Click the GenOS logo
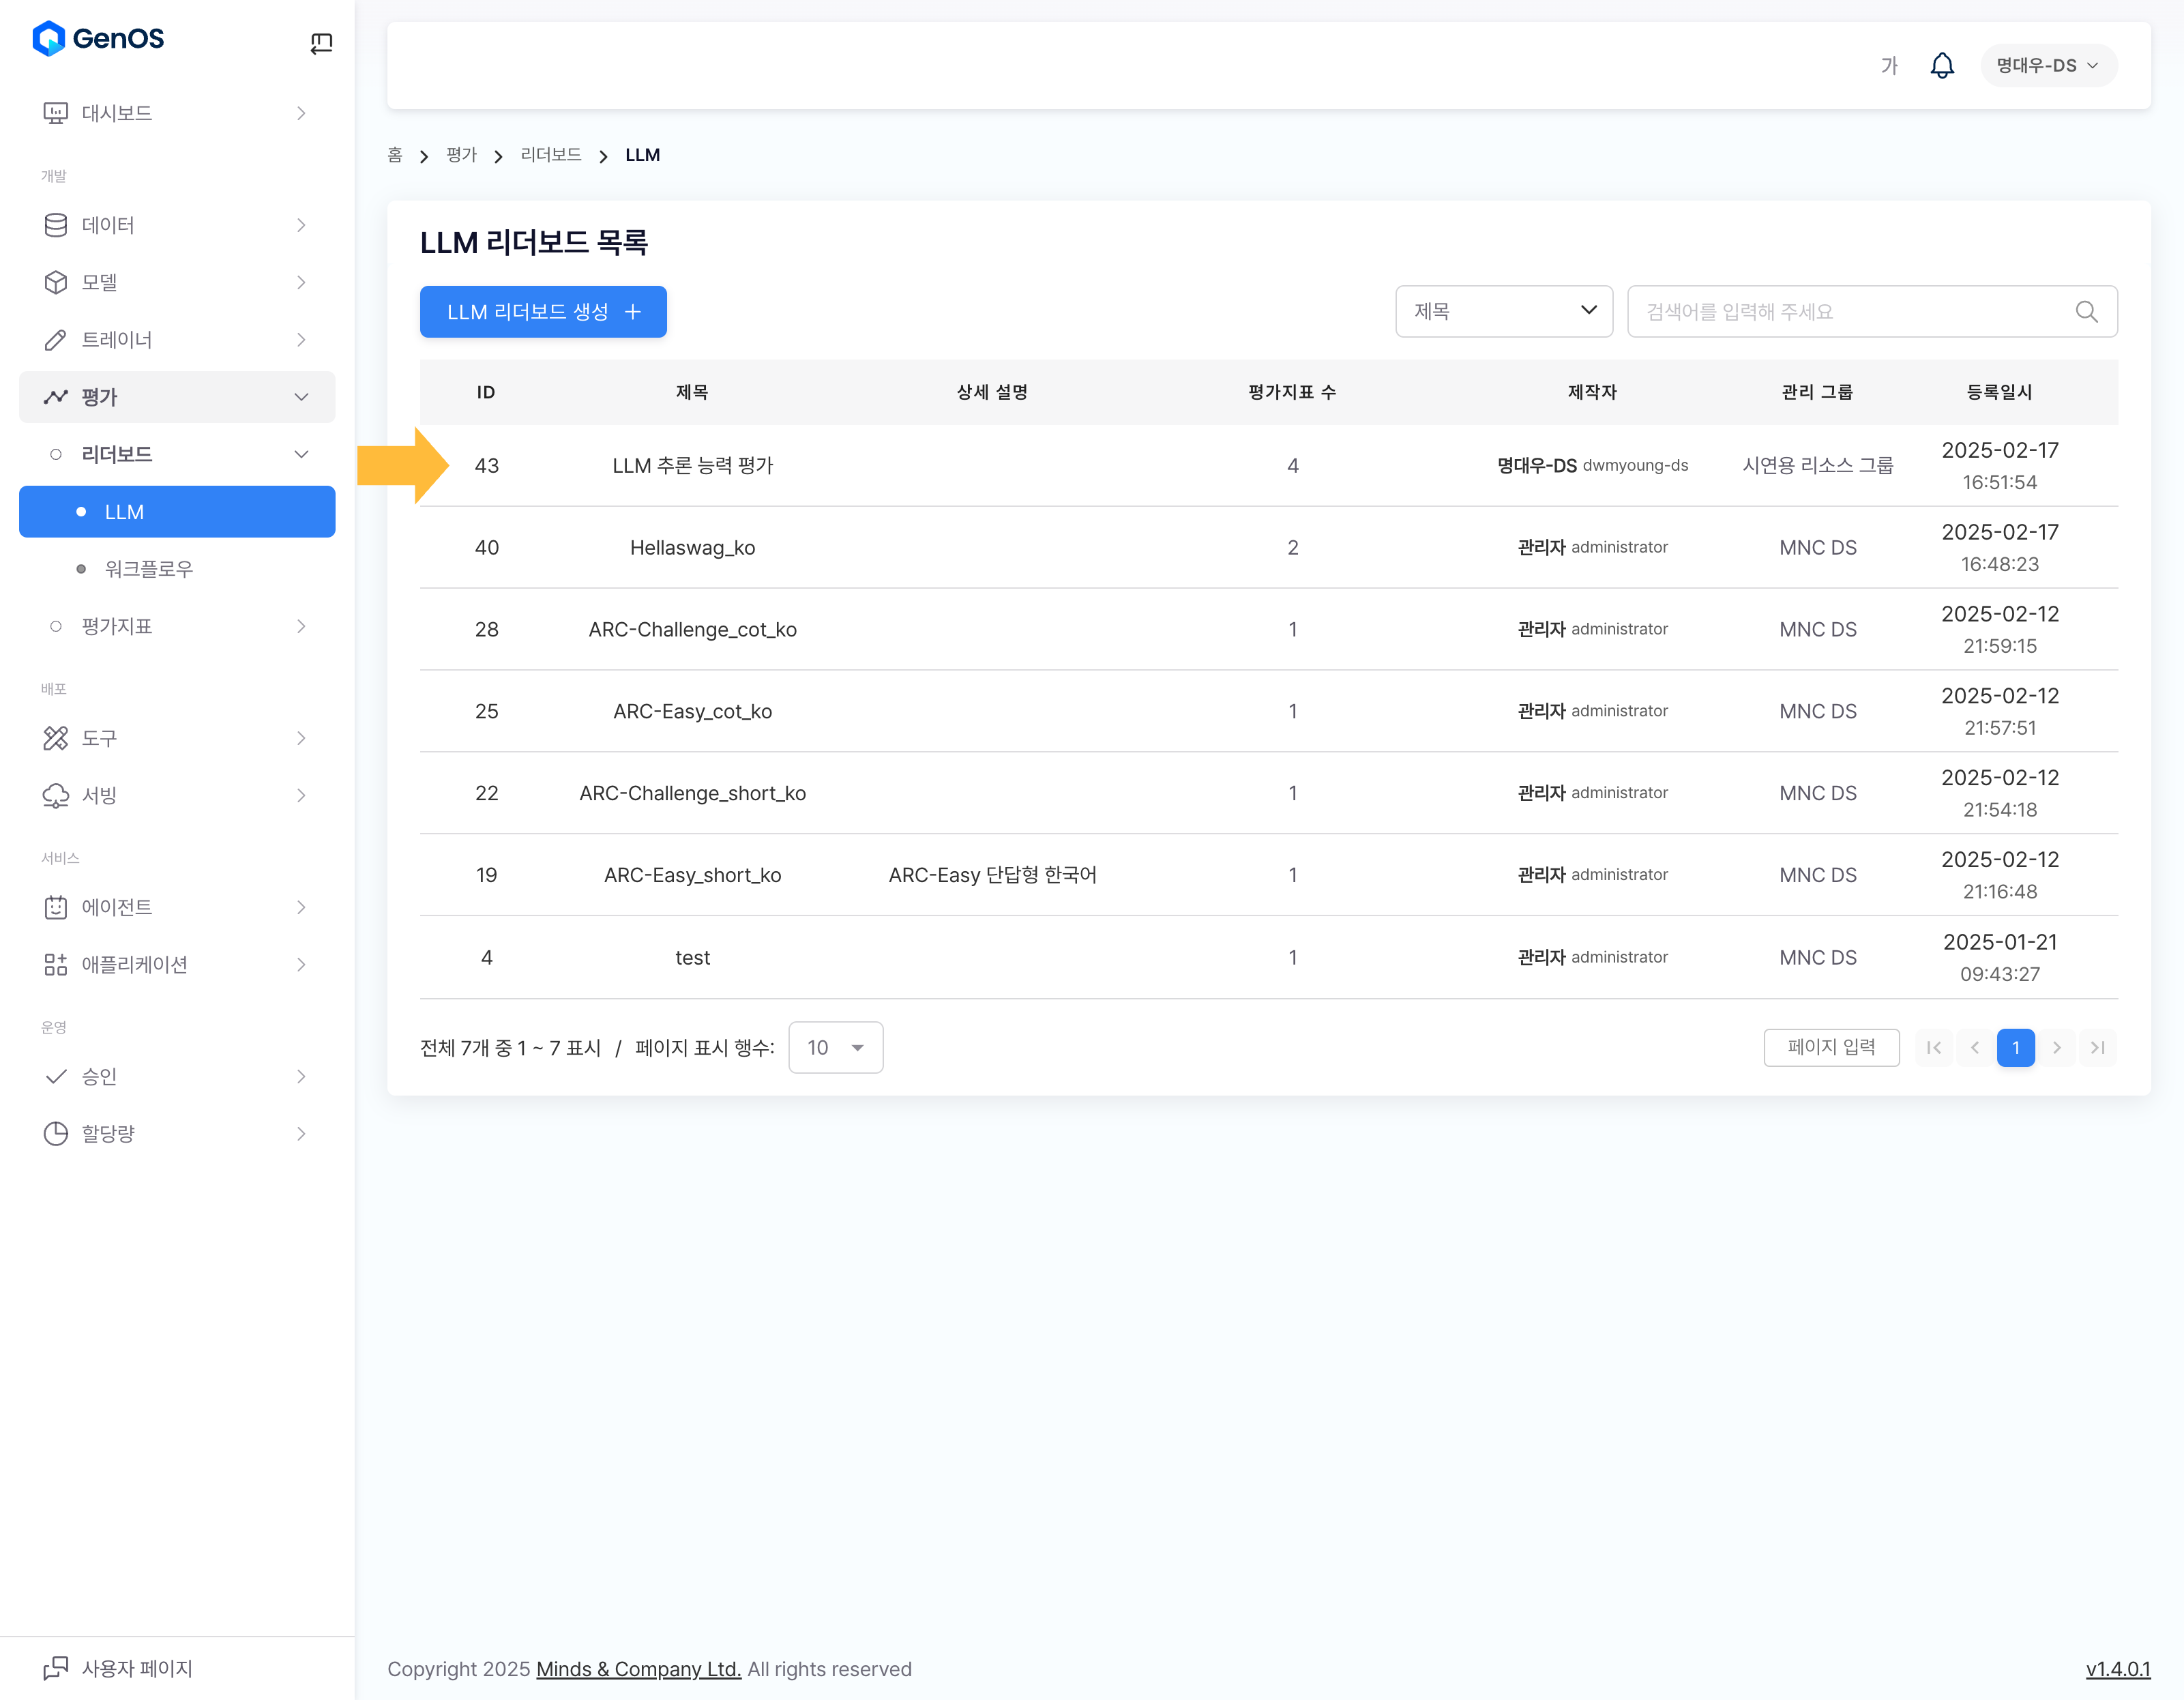The width and height of the screenshot is (2184, 1700). [98, 39]
